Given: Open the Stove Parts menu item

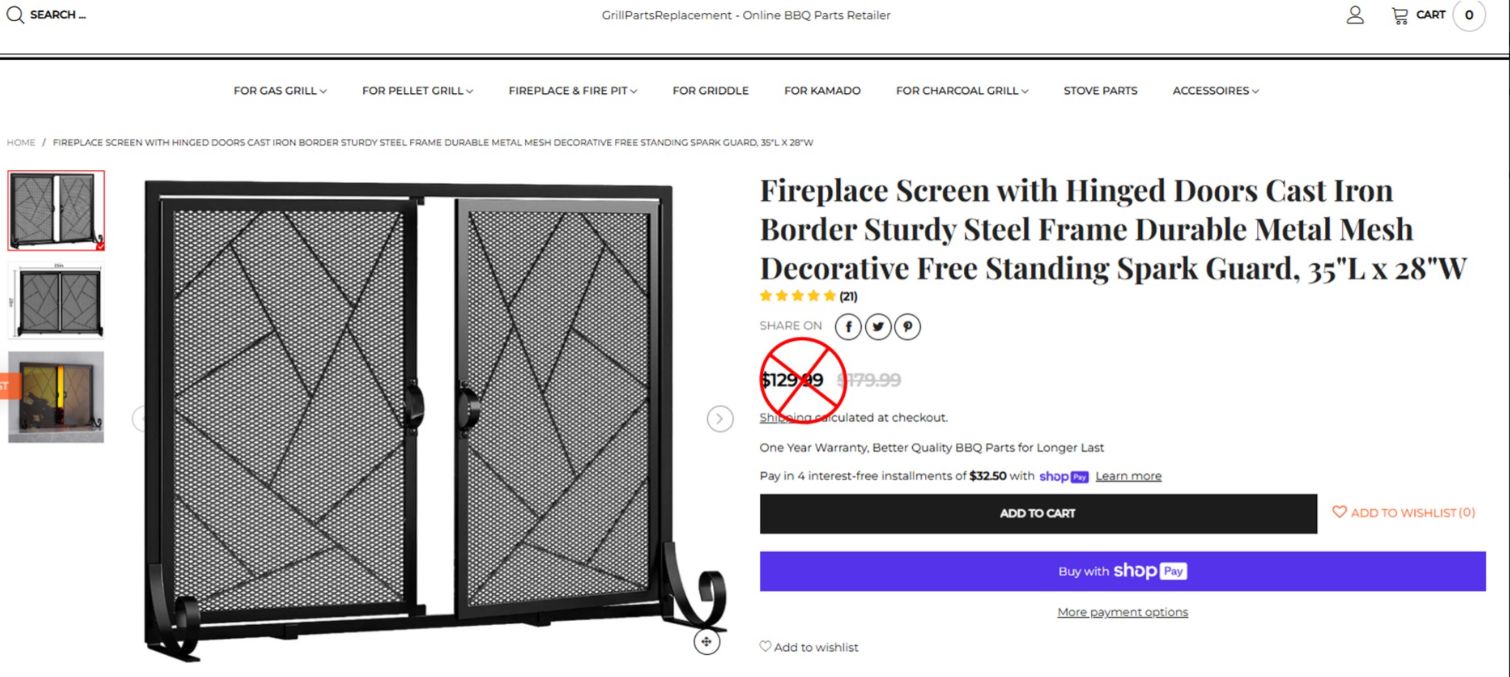Looking at the screenshot, I should pyautogui.click(x=1100, y=91).
